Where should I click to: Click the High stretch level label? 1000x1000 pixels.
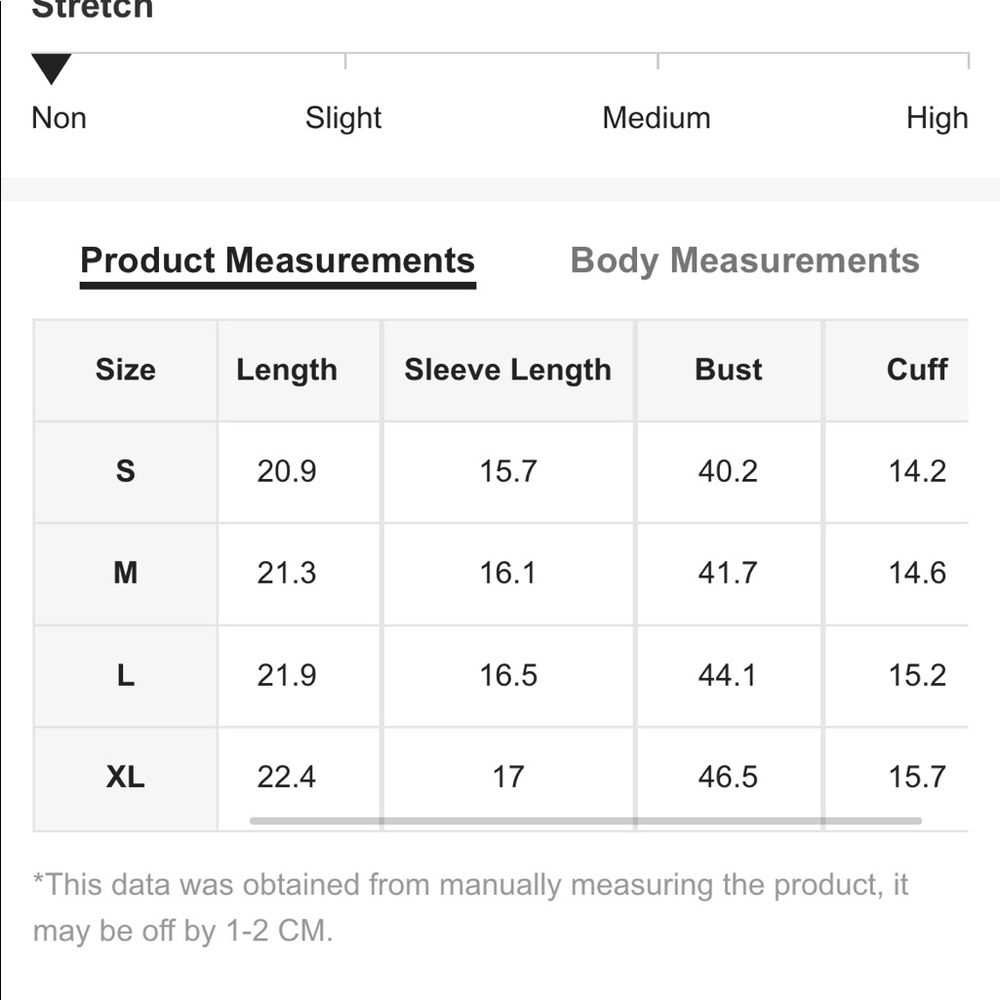pos(936,118)
